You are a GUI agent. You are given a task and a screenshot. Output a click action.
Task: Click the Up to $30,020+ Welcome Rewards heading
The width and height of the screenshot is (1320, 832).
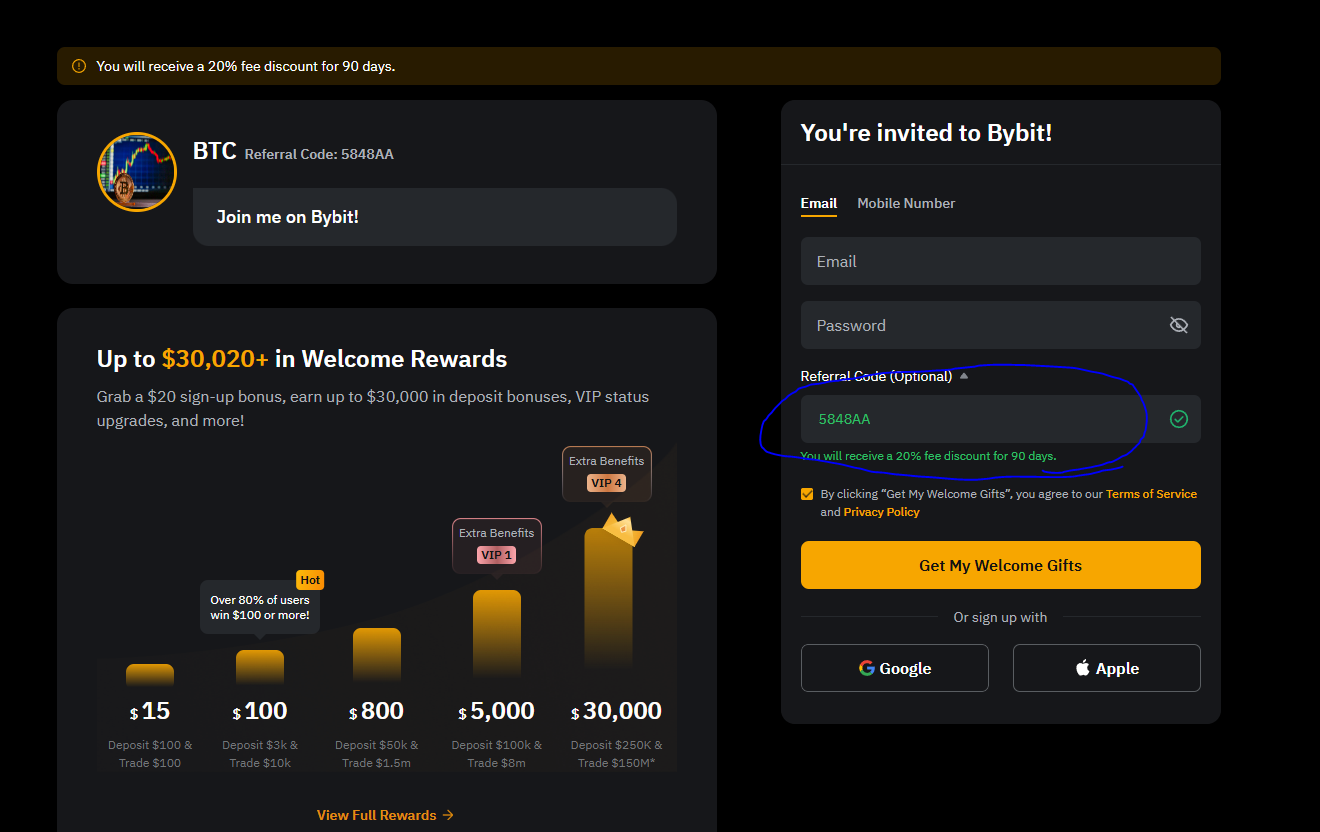click(302, 359)
